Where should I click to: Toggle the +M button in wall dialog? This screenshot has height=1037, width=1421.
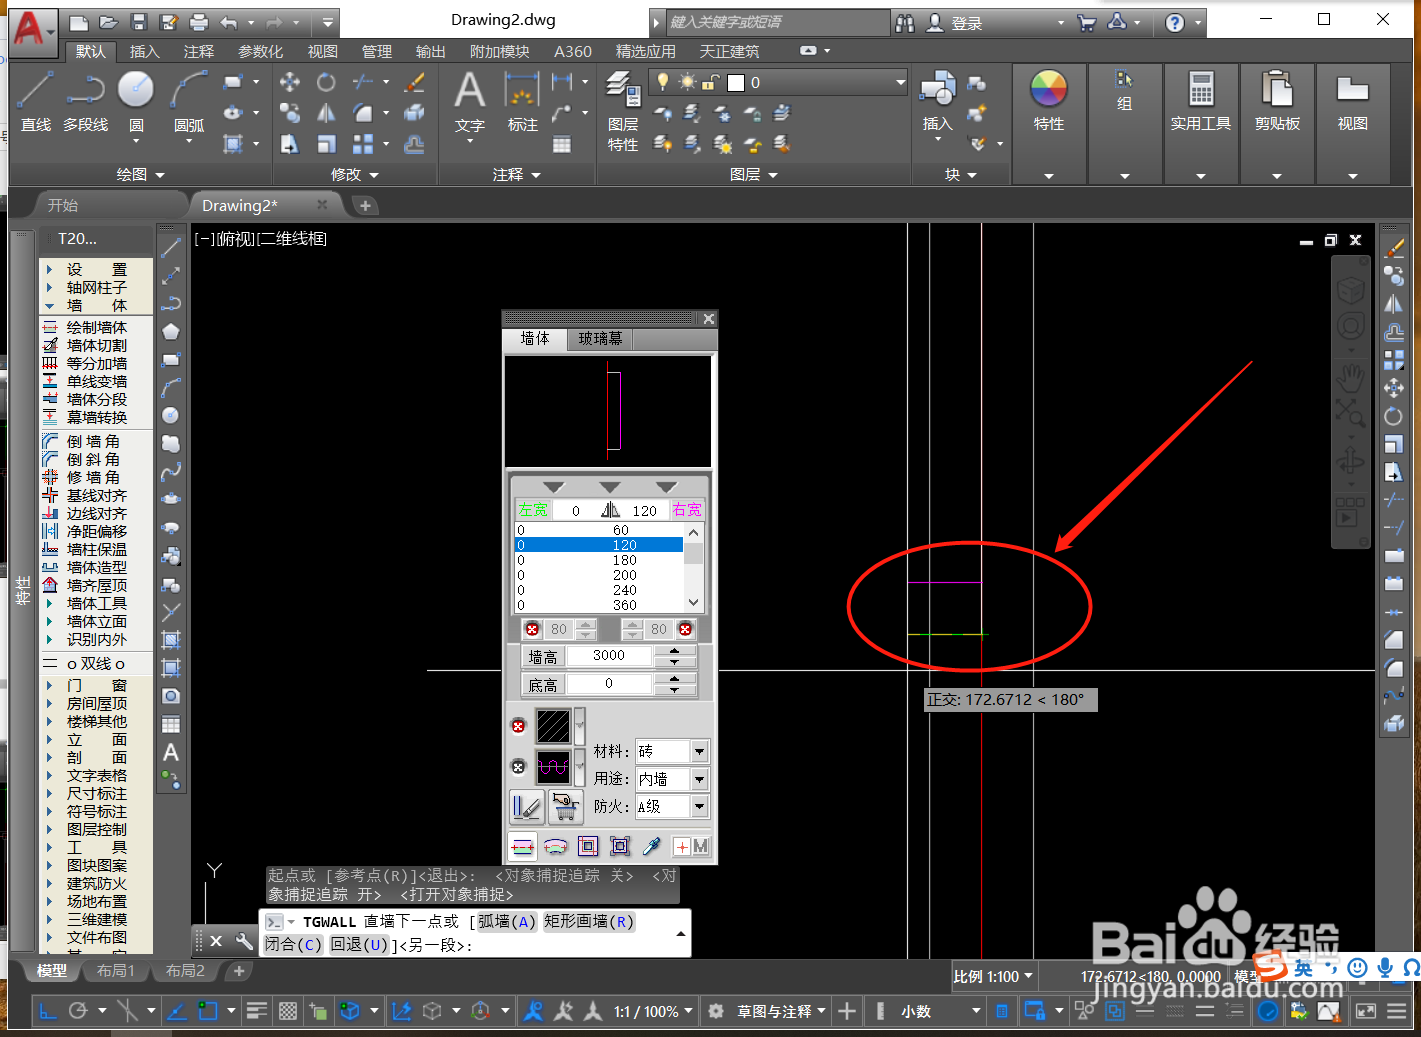tap(691, 847)
